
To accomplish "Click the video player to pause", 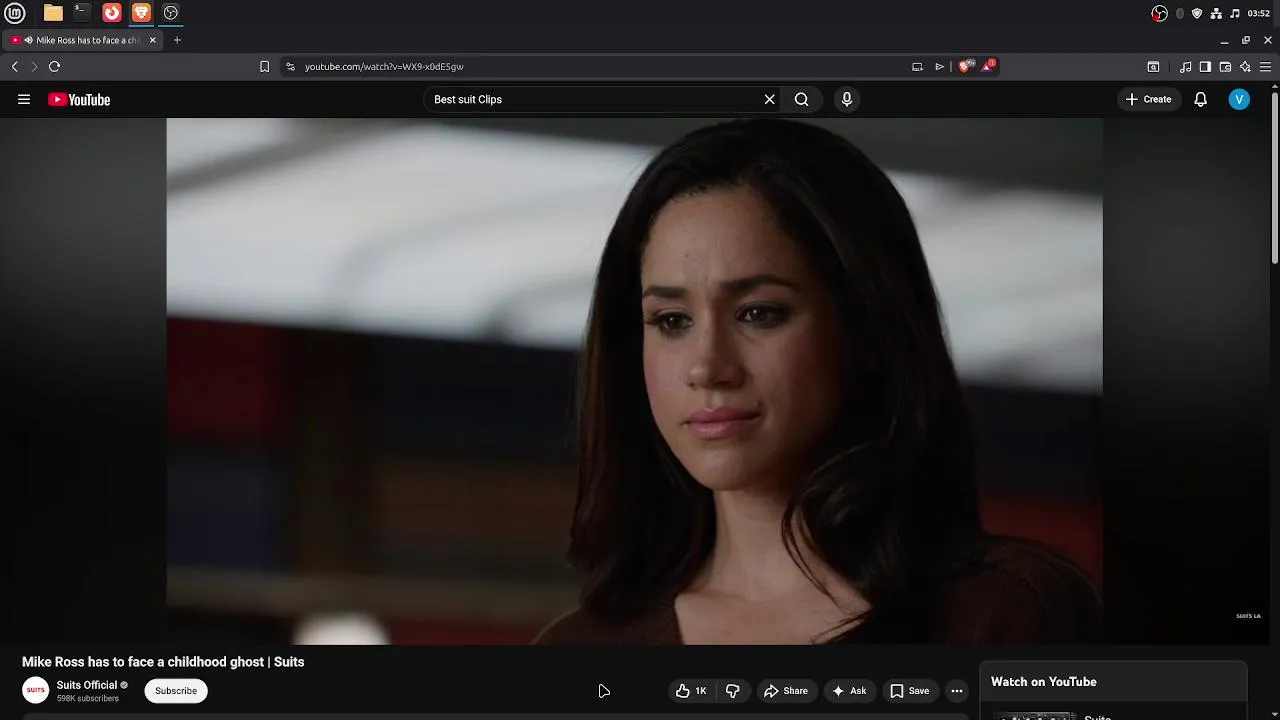I will point(634,381).
